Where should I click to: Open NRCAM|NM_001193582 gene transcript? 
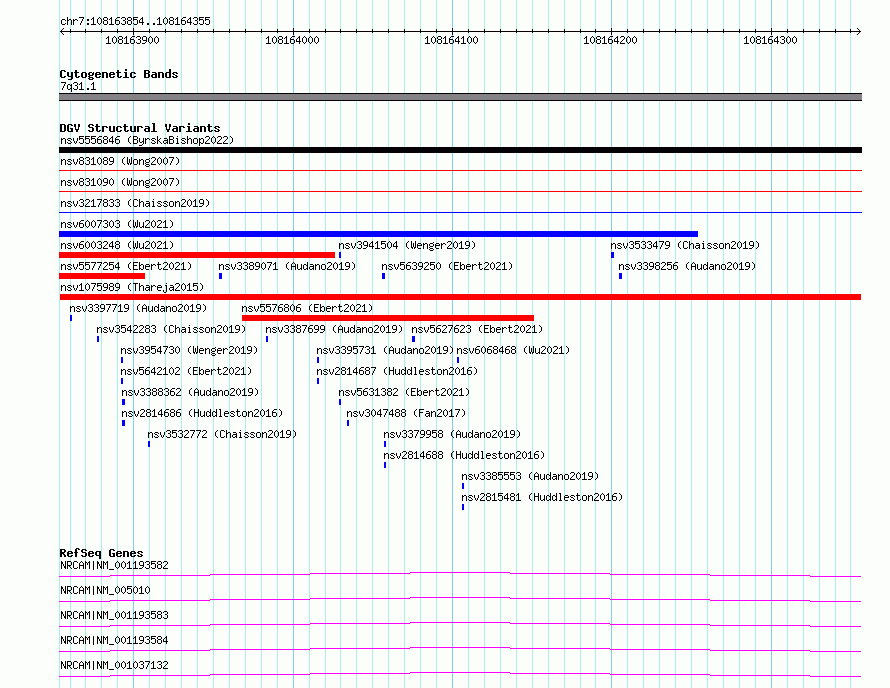[114, 565]
